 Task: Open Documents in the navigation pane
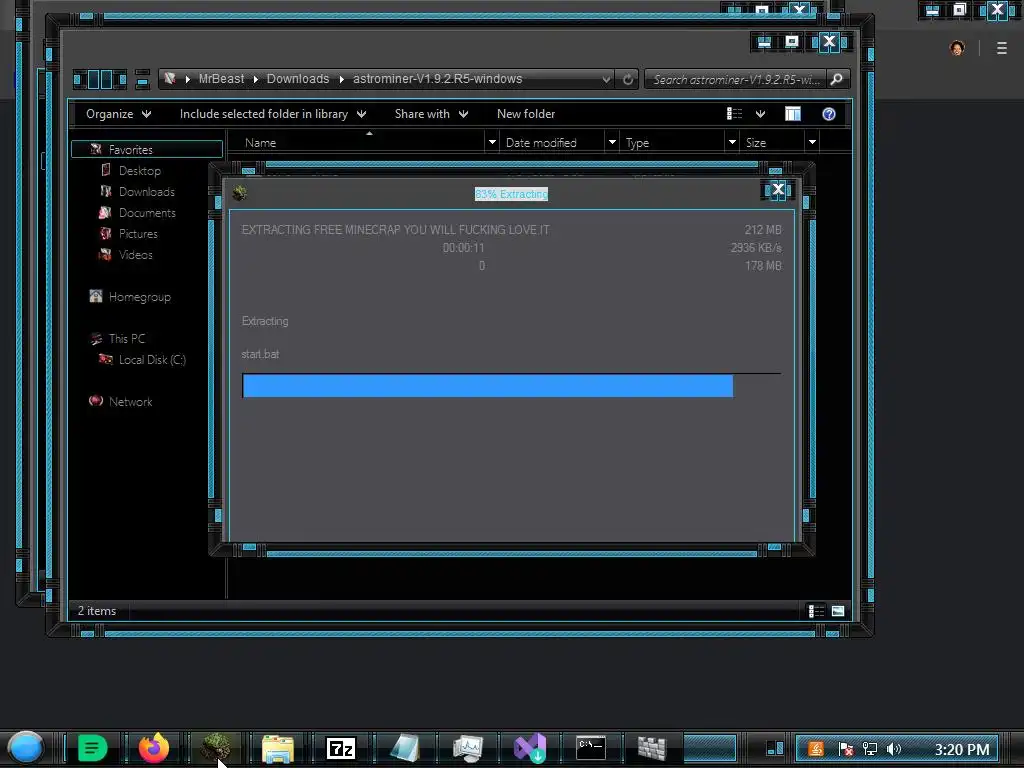pos(147,213)
